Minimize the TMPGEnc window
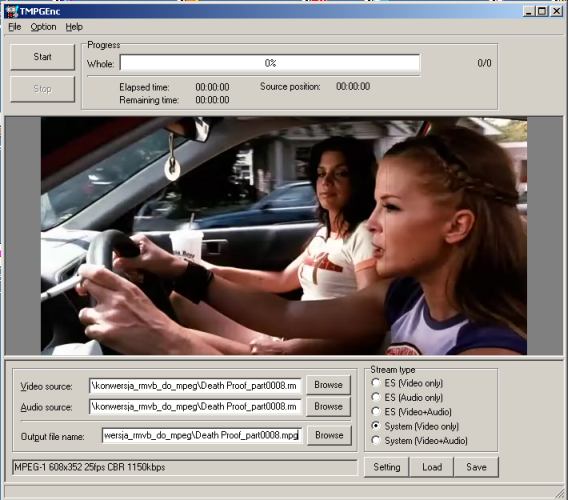Image resolution: width=568 pixels, height=500 pixels. point(529,12)
